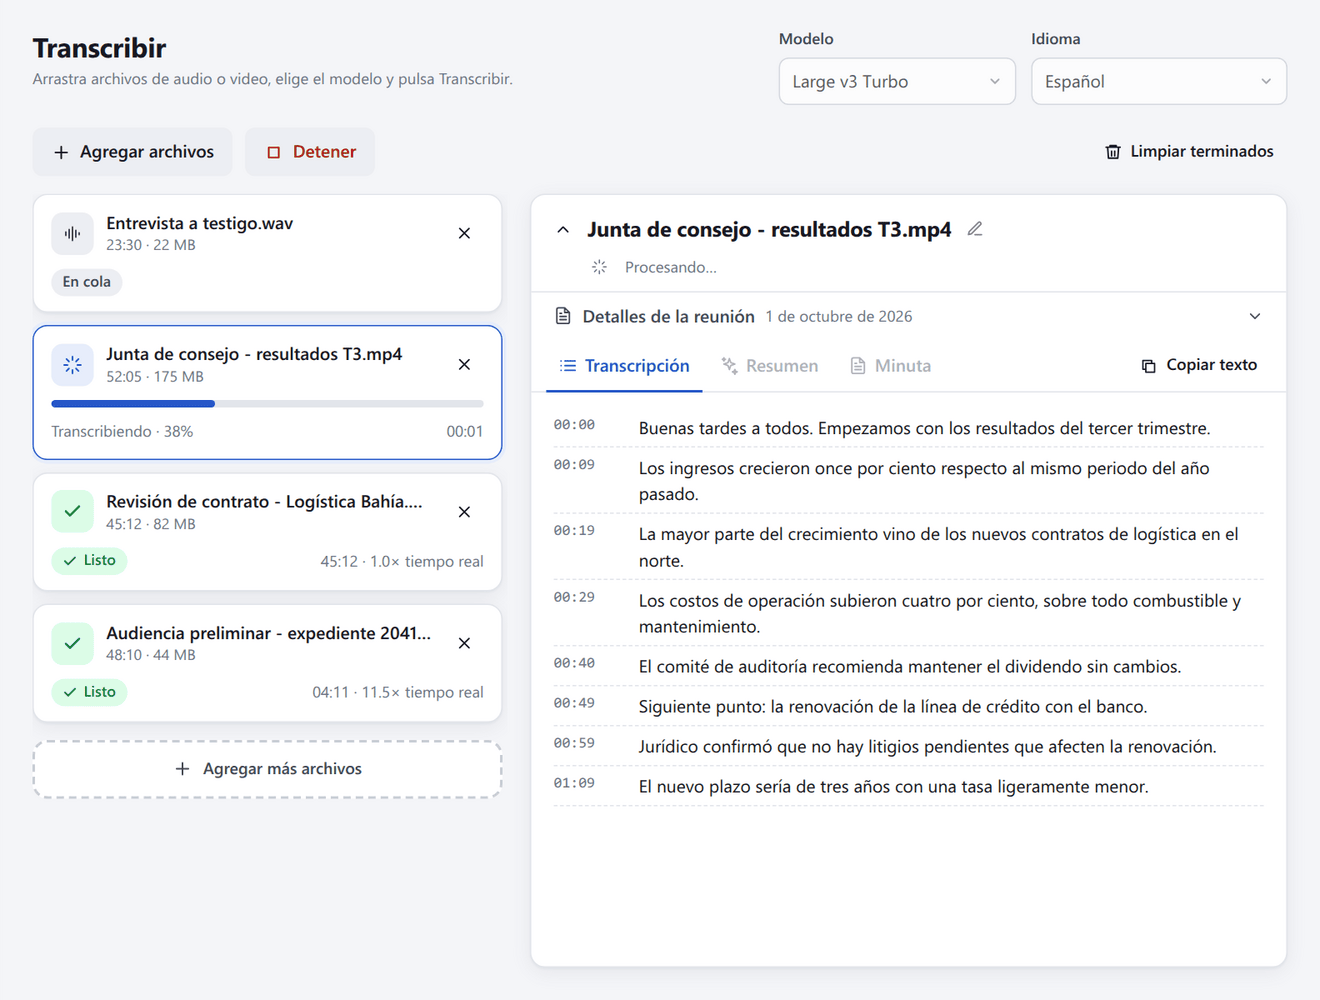Click the transcription progress bar at 38%

267,404
